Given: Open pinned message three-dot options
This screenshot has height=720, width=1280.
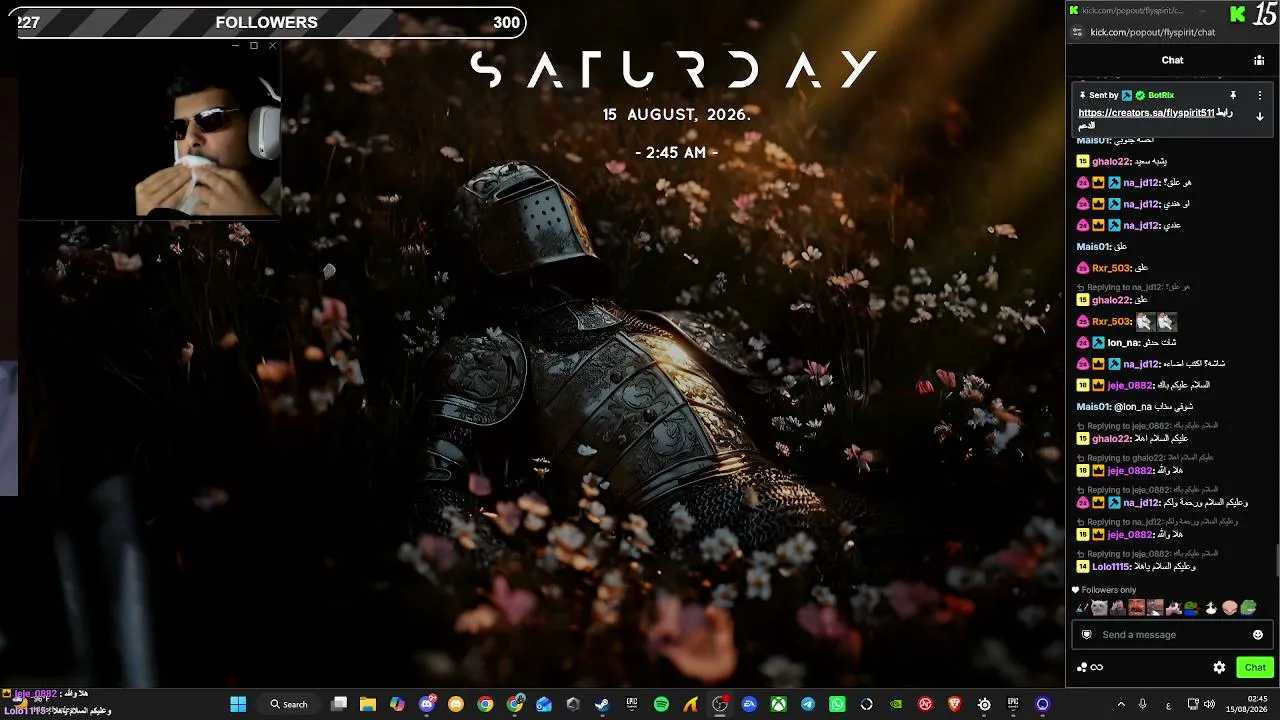Looking at the screenshot, I should click(1259, 95).
